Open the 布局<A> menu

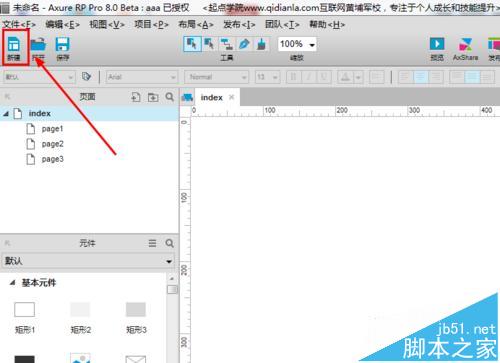click(x=196, y=25)
